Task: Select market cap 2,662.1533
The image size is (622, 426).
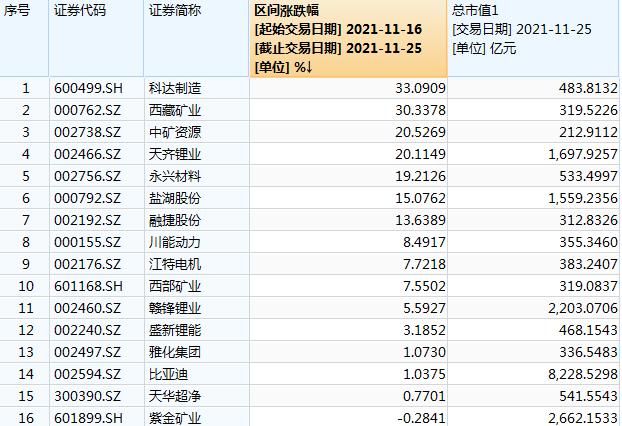Action: [583, 418]
